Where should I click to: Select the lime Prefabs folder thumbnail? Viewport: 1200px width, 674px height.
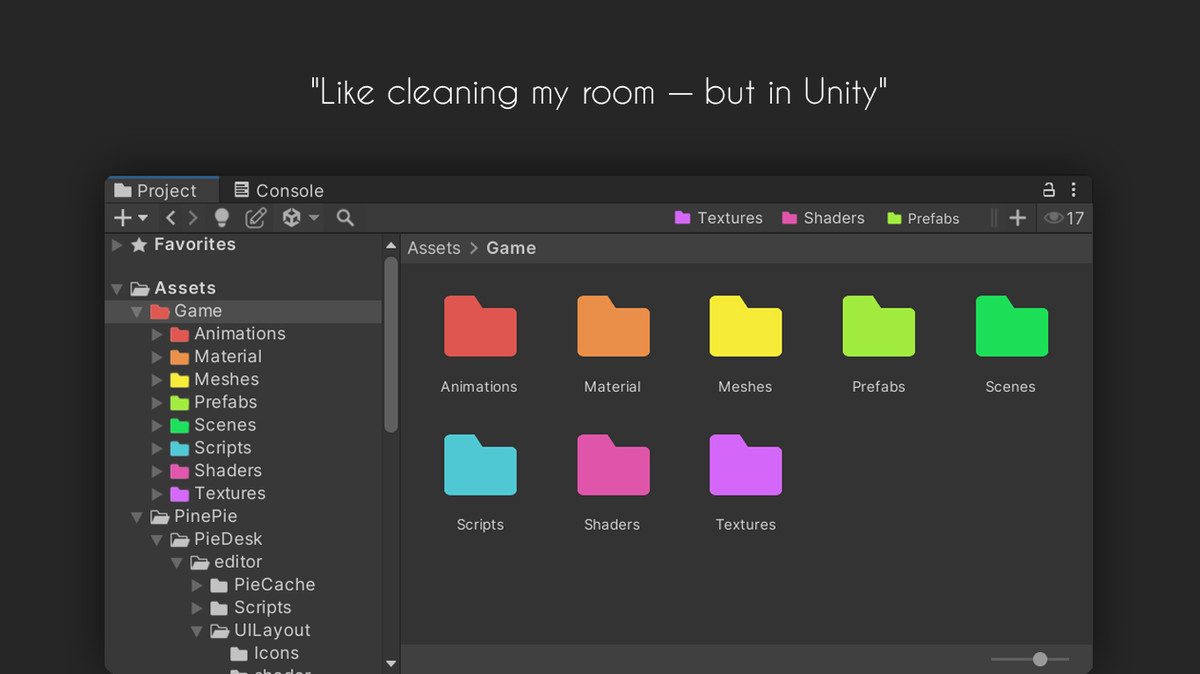879,327
